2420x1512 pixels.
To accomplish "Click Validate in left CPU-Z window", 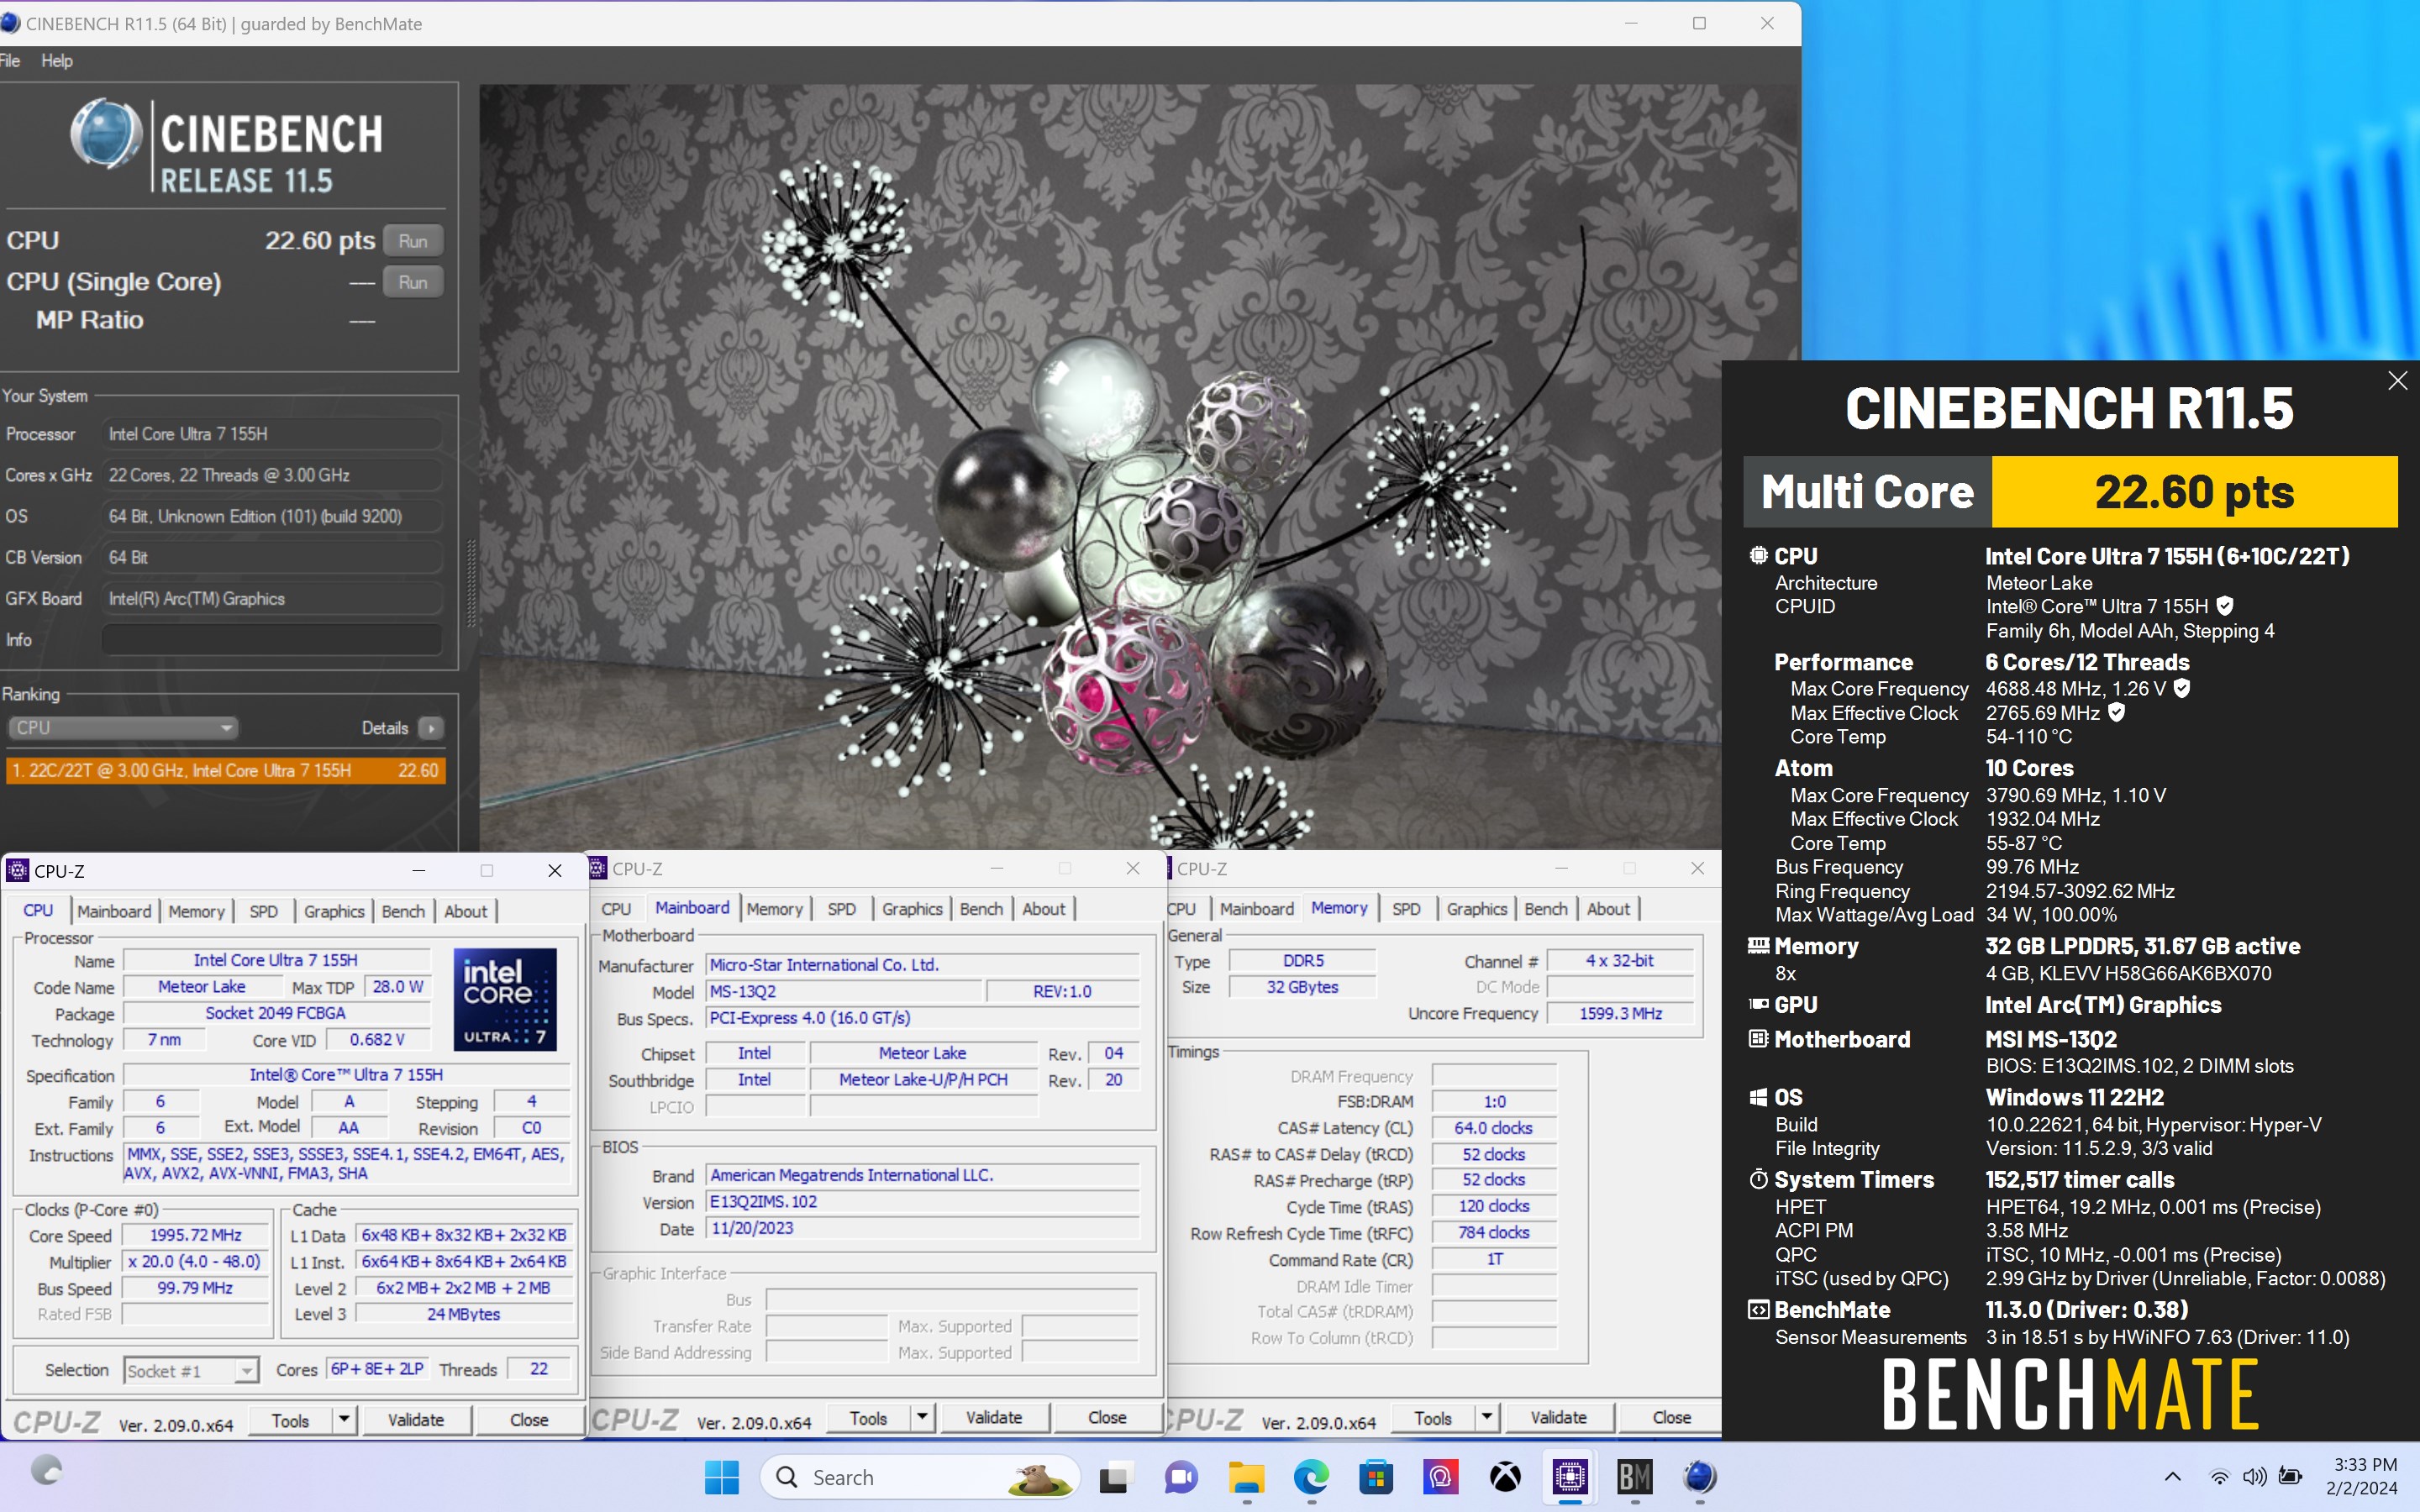I will (x=416, y=1420).
